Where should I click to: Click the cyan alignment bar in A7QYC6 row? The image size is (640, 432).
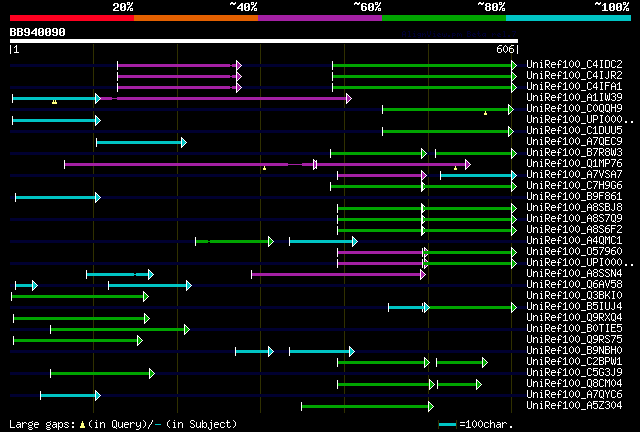point(70,396)
